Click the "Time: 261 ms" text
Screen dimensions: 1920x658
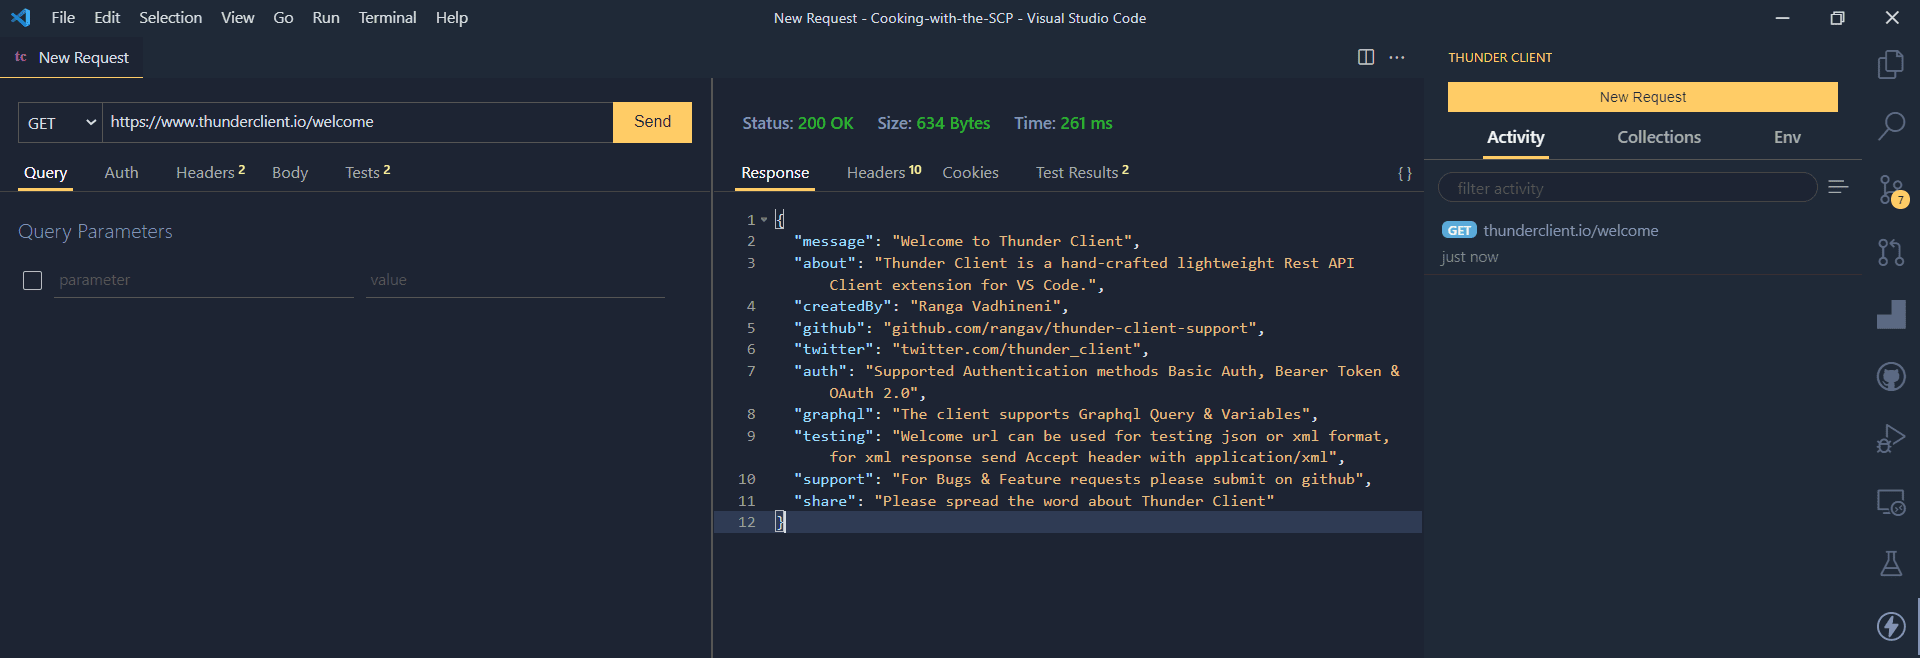pos(1063,123)
